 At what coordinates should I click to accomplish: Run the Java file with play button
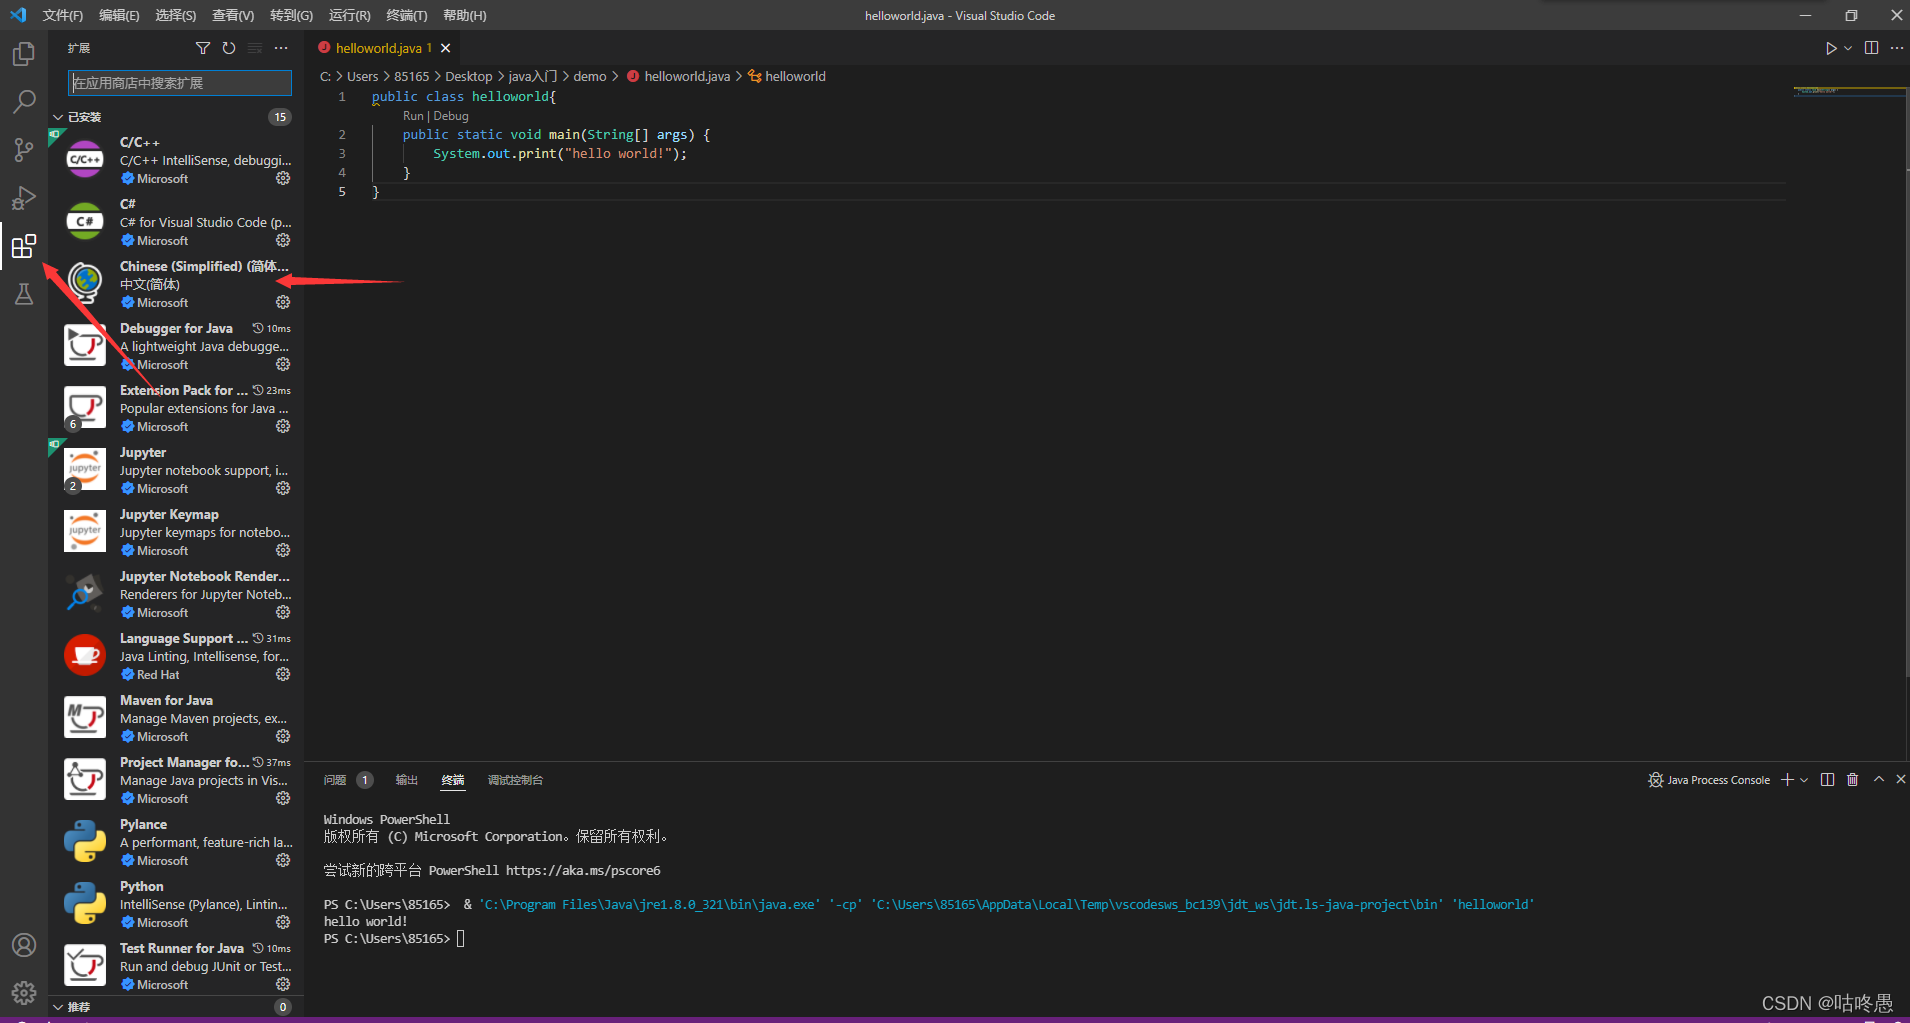pyautogui.click(x=1830, y=48)
